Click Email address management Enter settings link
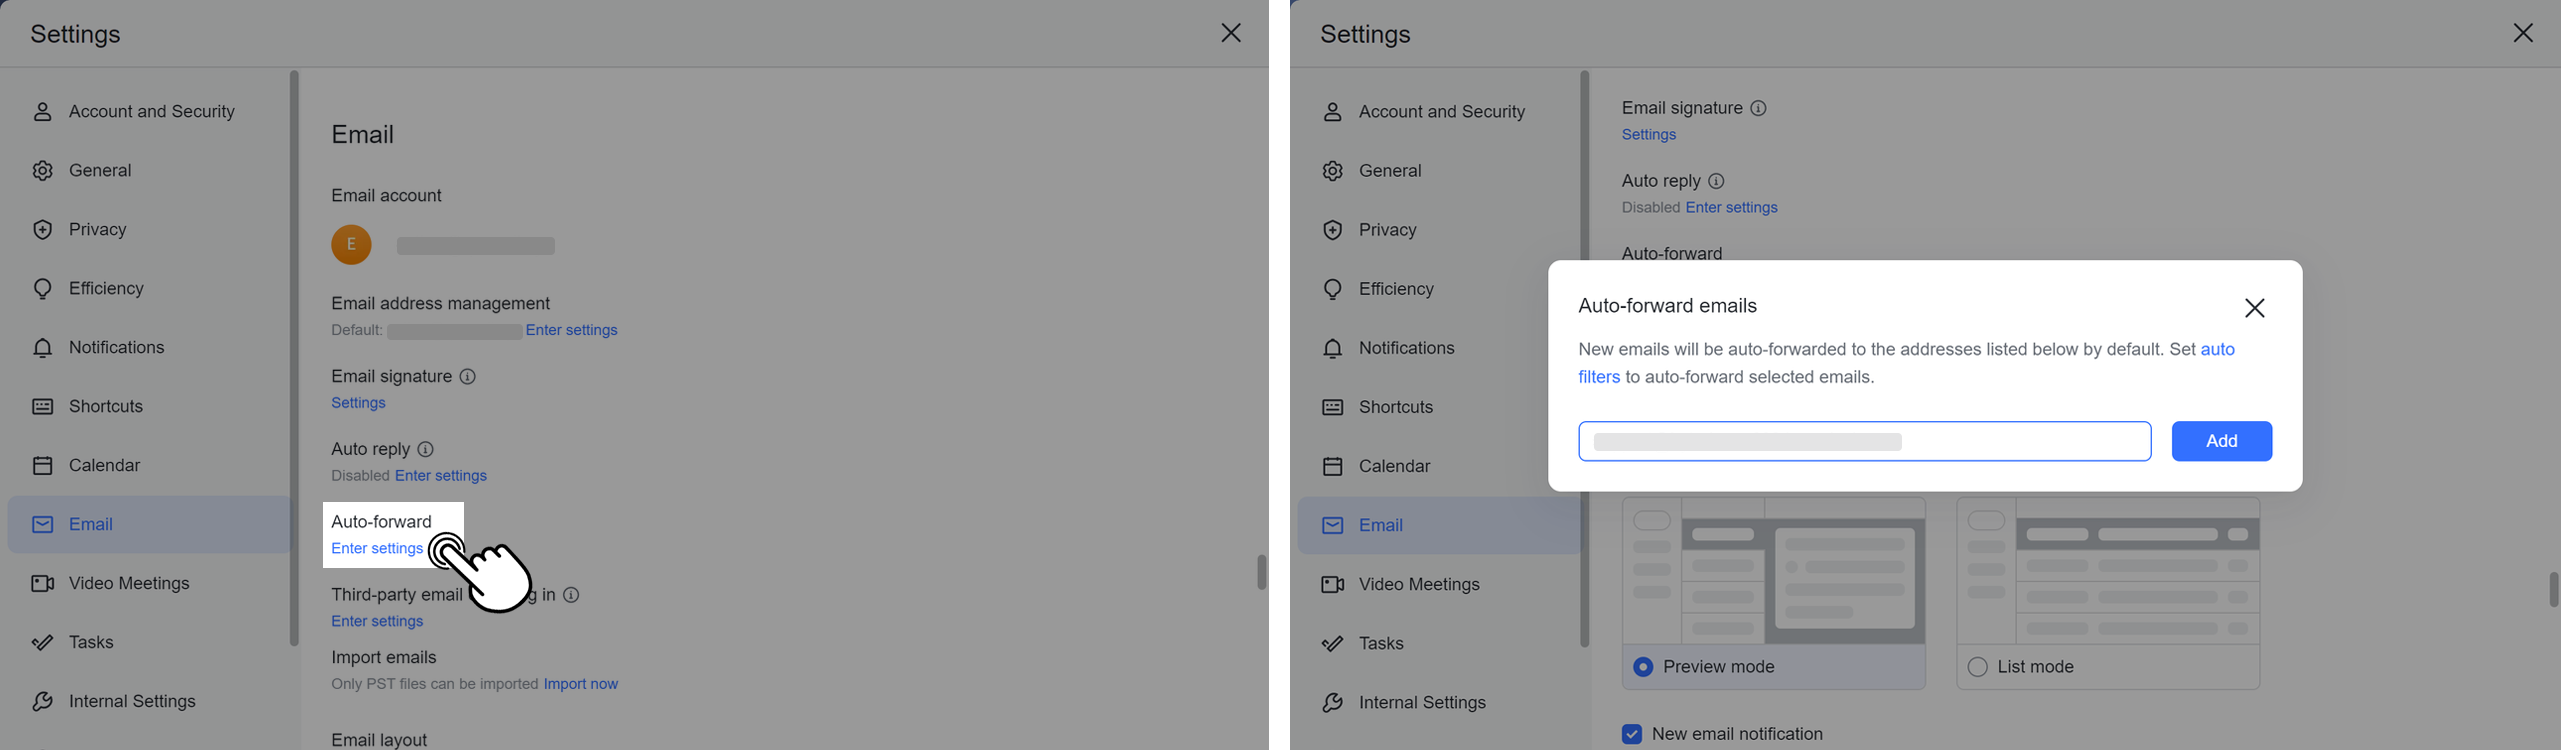Screen dimensions: 2561x750 tap(571, 330)
